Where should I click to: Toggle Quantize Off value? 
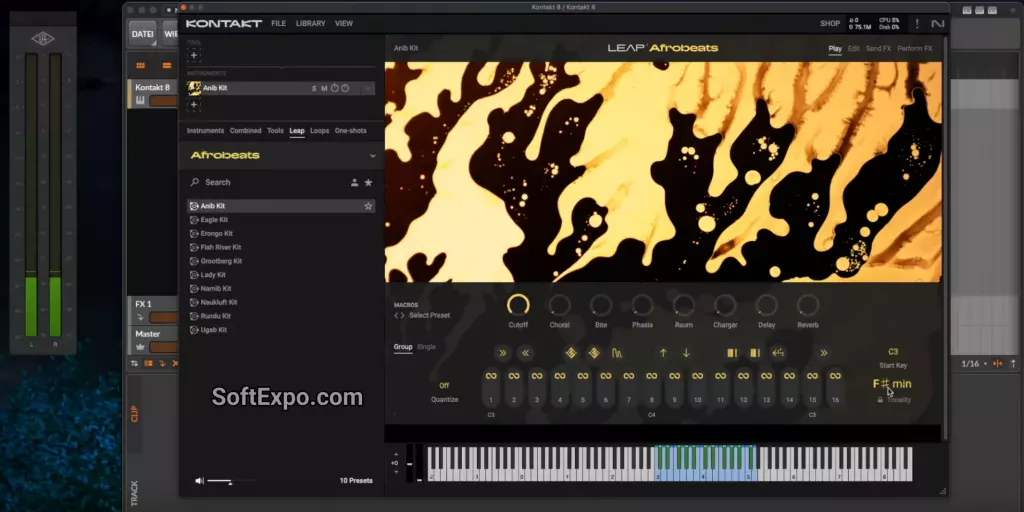(444, 386)
